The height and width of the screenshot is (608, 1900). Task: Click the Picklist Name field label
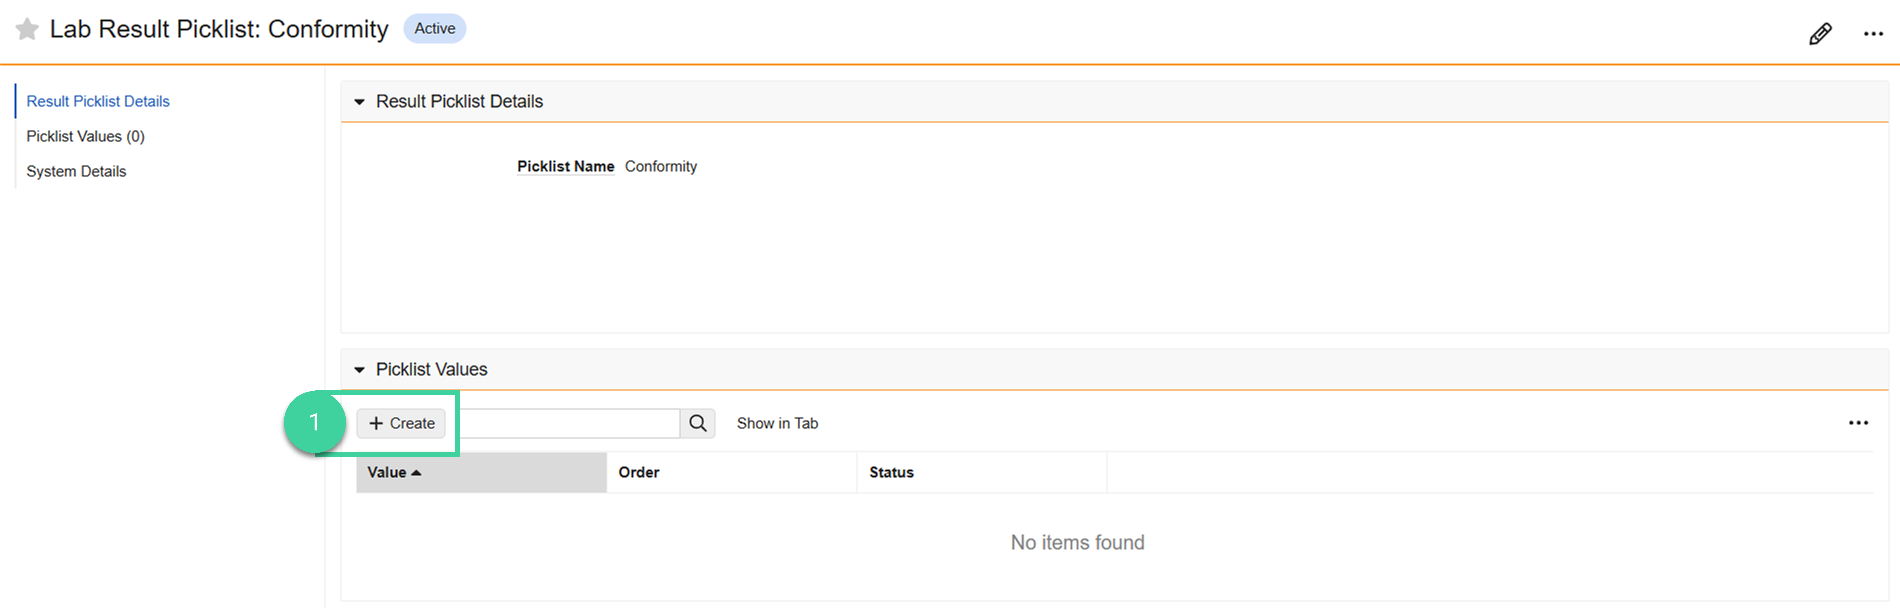(x=565, y=166)
